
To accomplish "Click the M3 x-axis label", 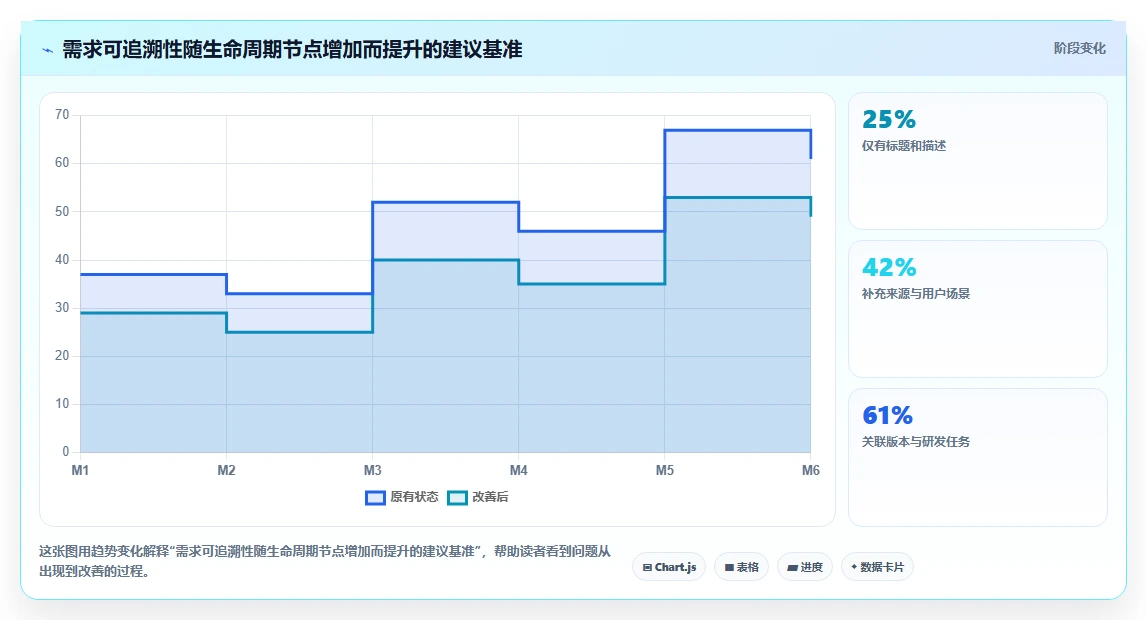I will (x=372, y=470).
